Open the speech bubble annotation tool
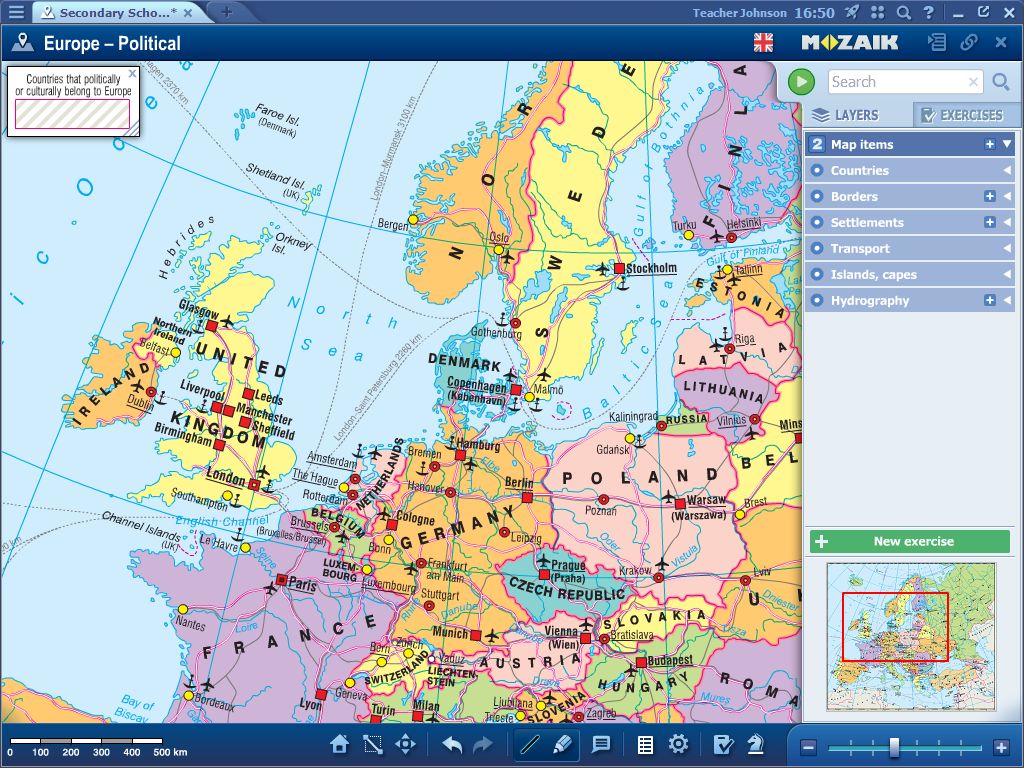Image resolution: width=1024 pixels, height=768 pixels. coord(601,745)
